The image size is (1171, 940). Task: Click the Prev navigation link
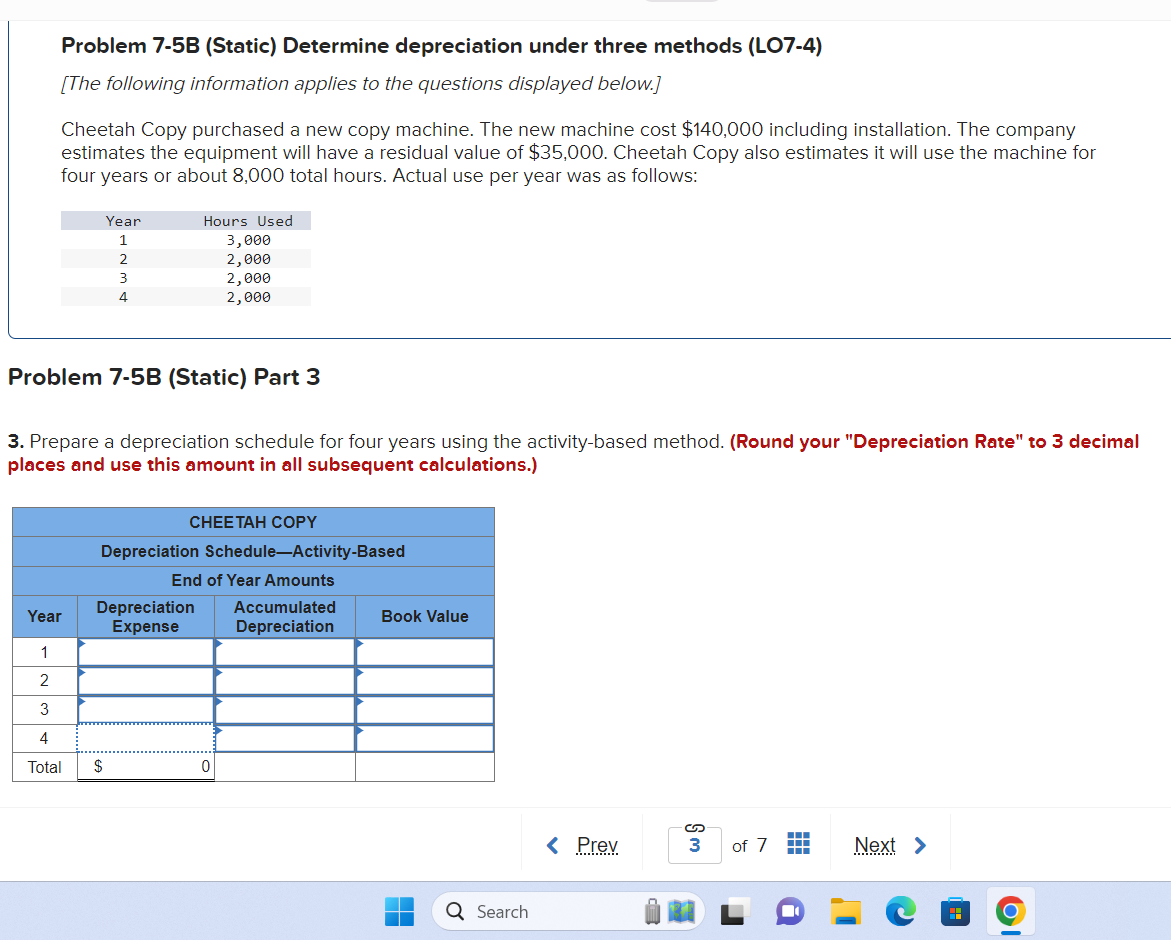coord(597,845)
